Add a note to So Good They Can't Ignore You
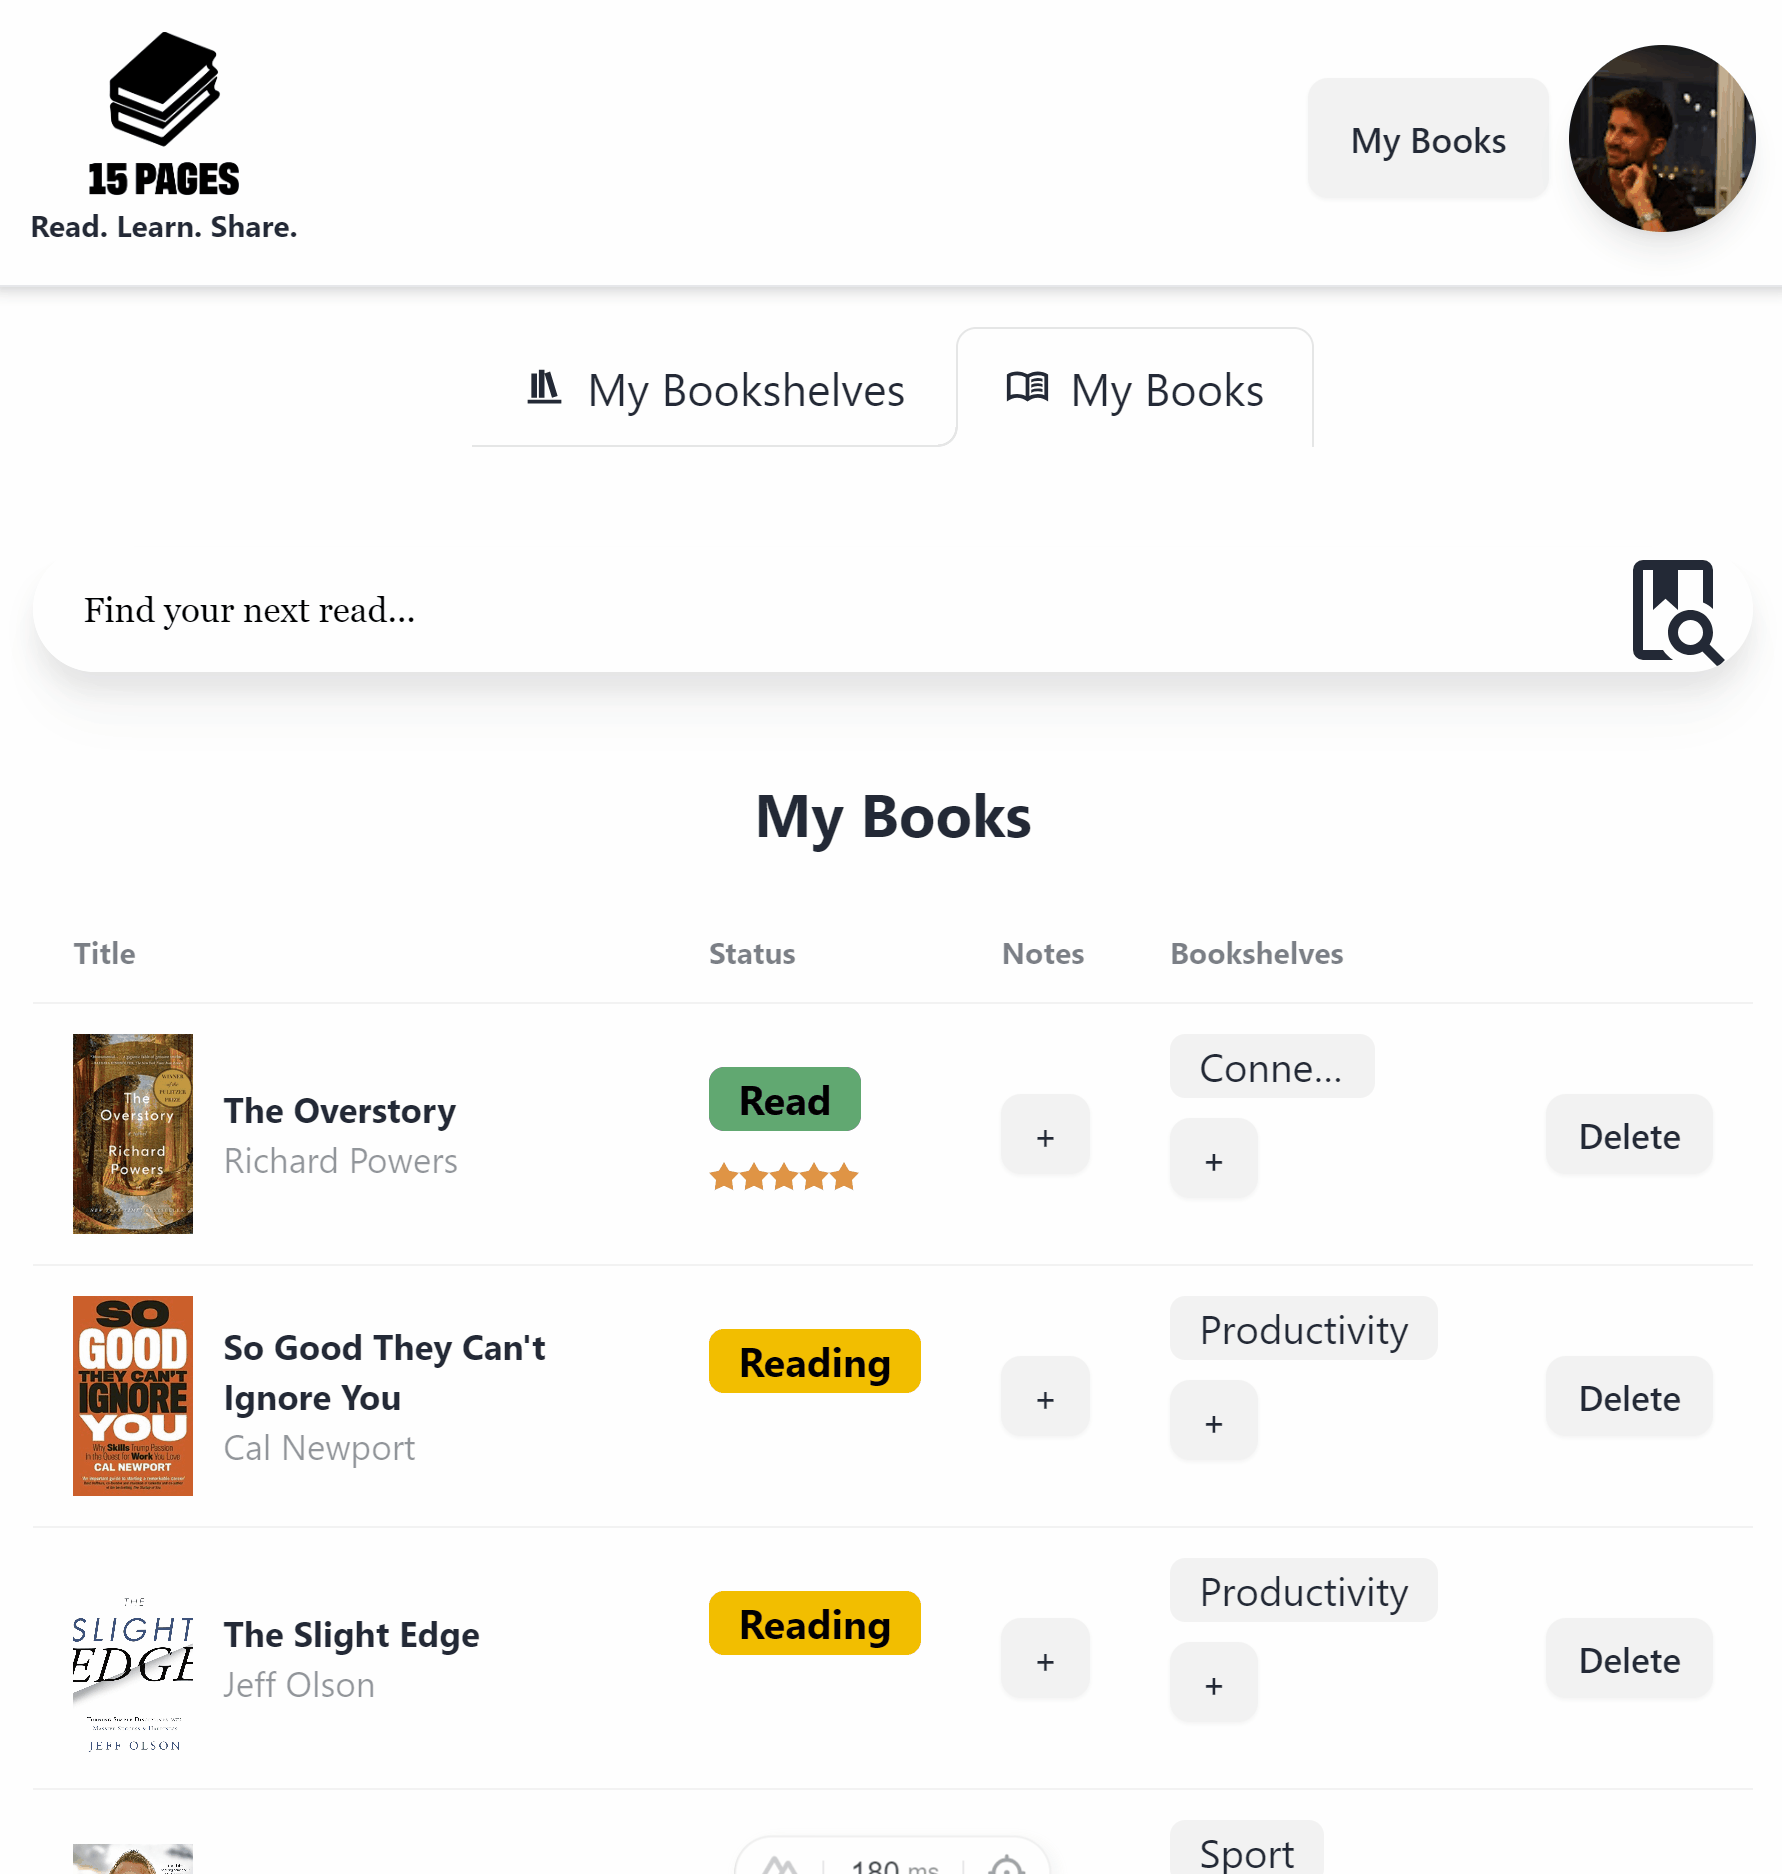 click(1045, 1398)
